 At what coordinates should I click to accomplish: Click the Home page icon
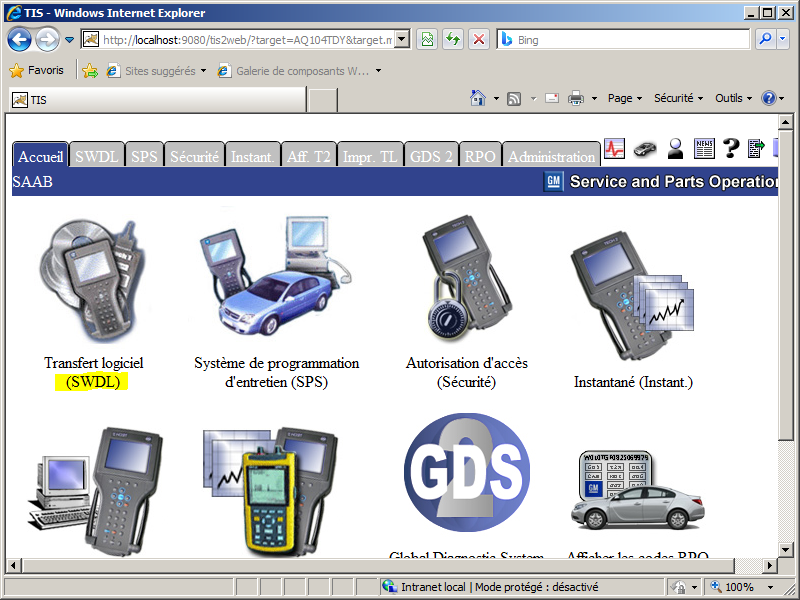click(x=478, y=97)
